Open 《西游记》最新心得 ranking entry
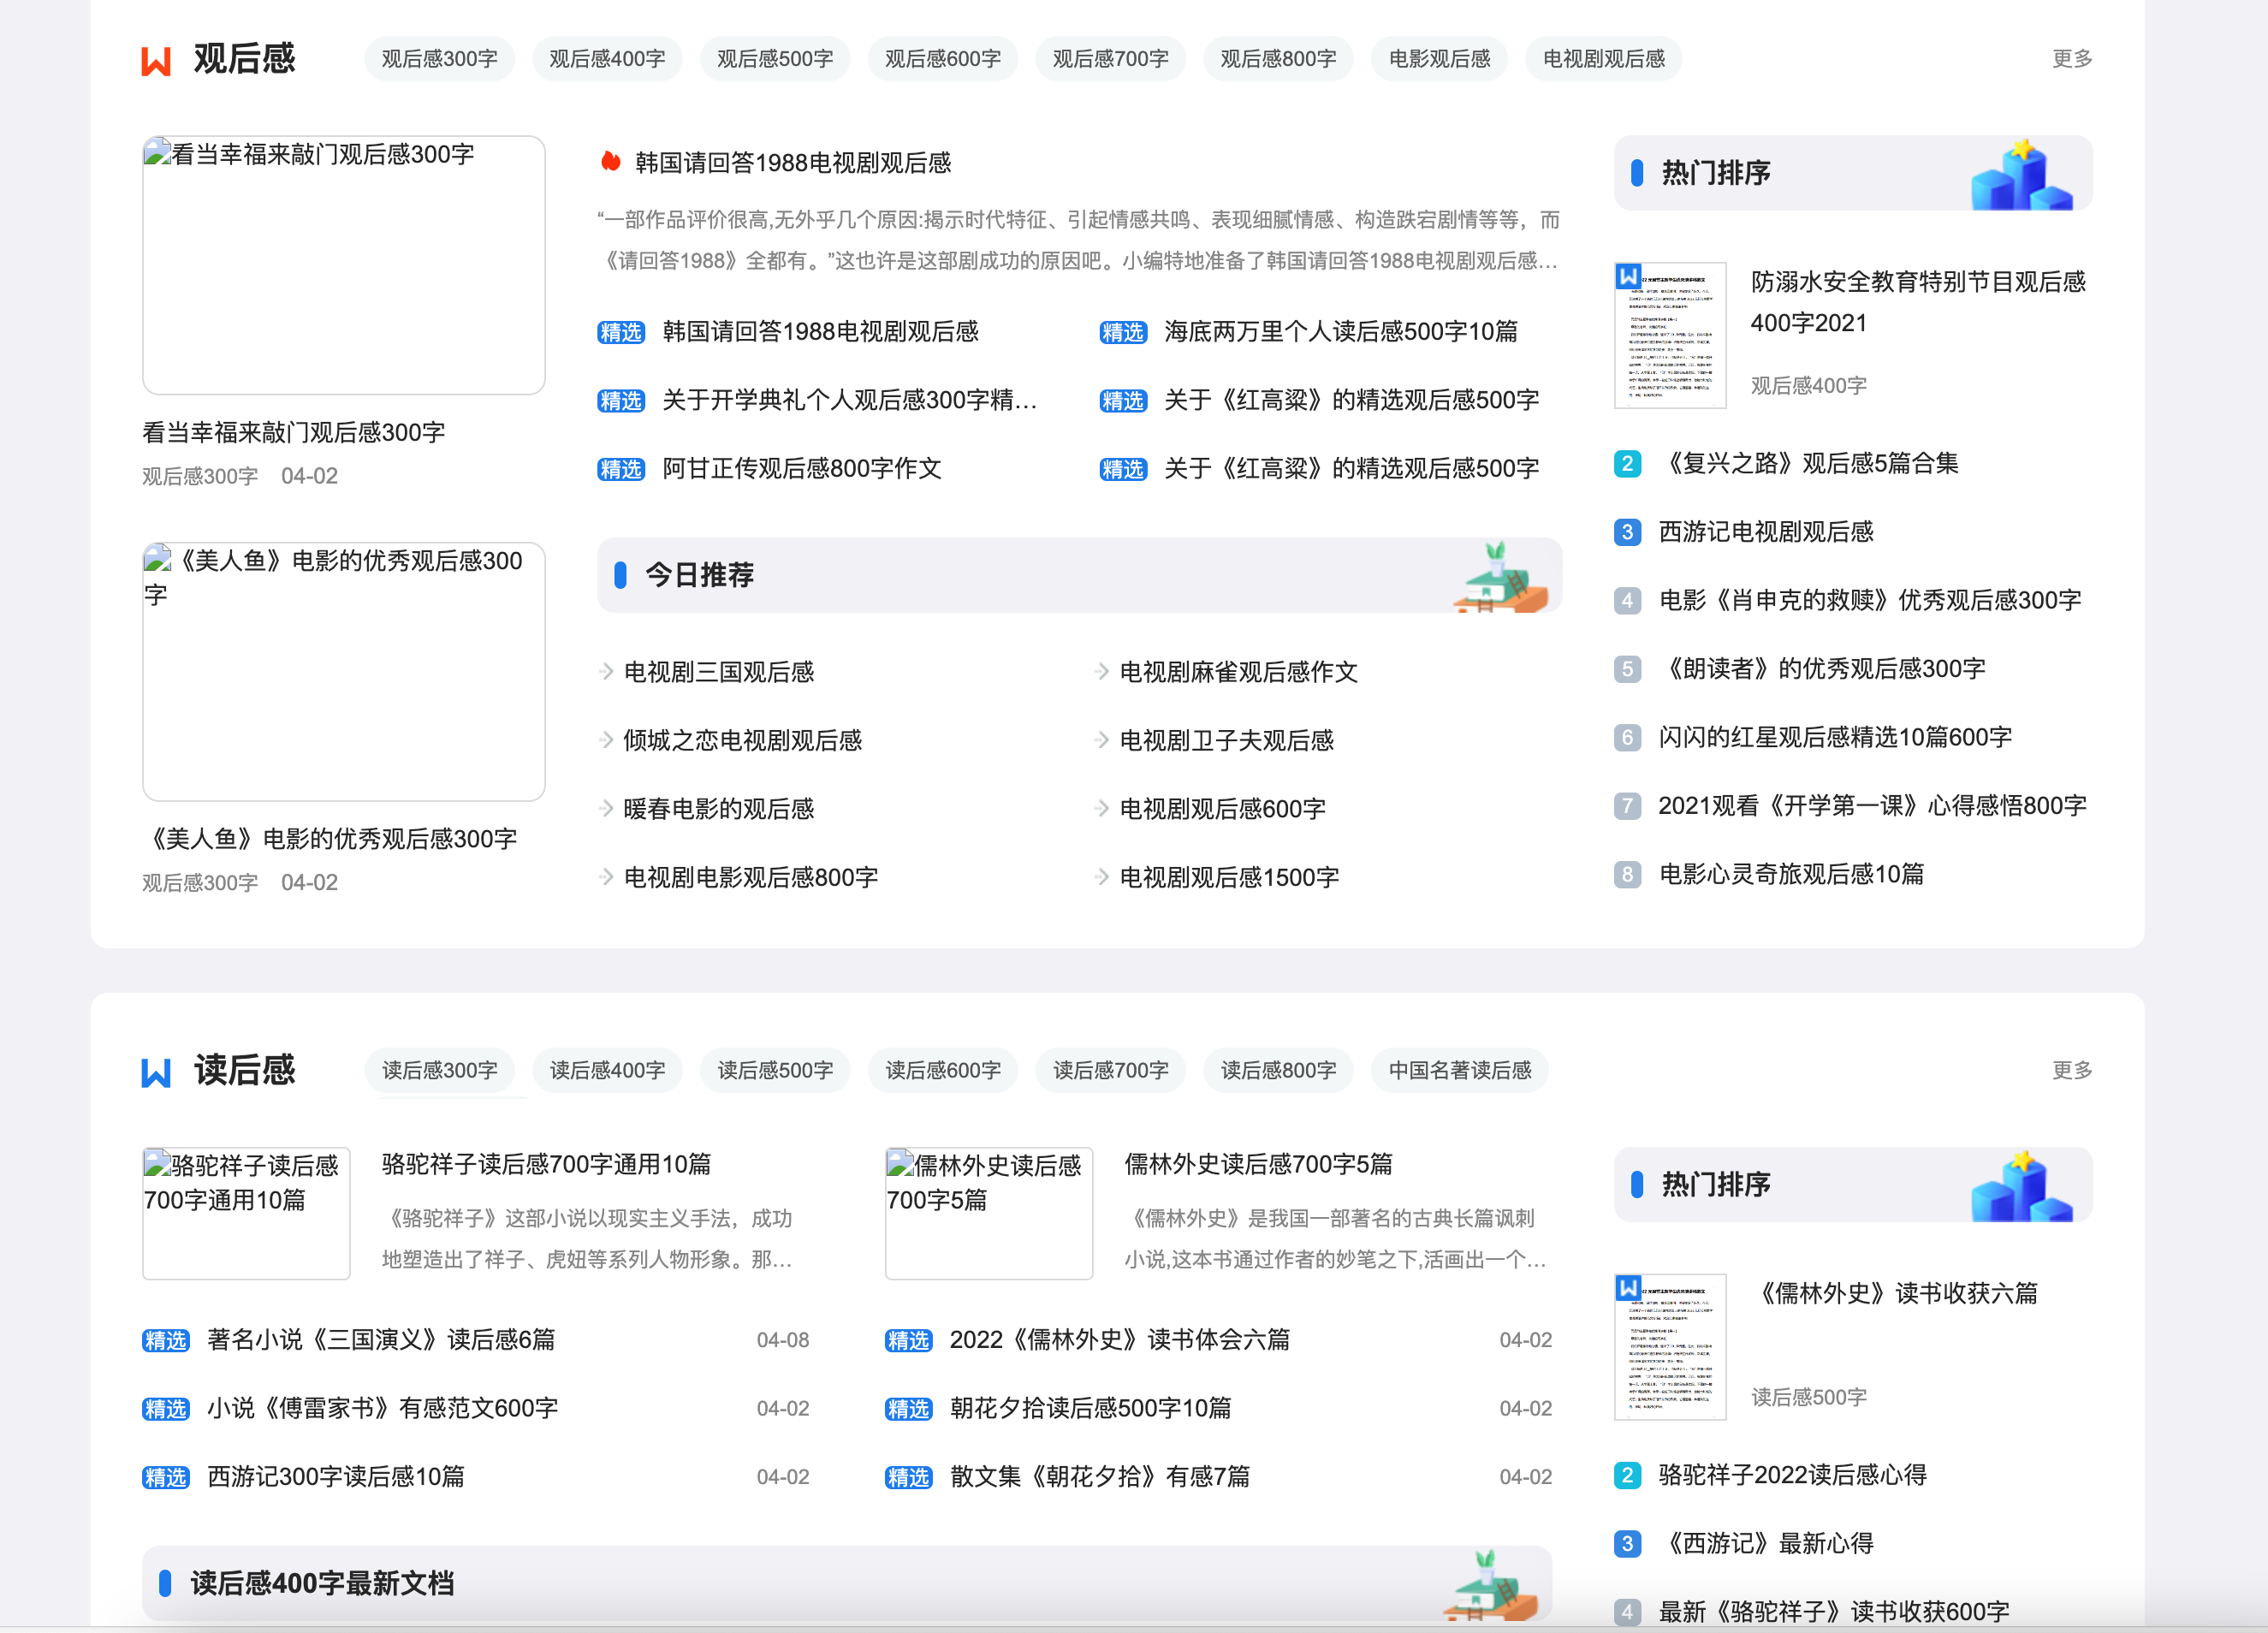The height and width of the screenshot is (1633, 2268). coord(1766,1543)
